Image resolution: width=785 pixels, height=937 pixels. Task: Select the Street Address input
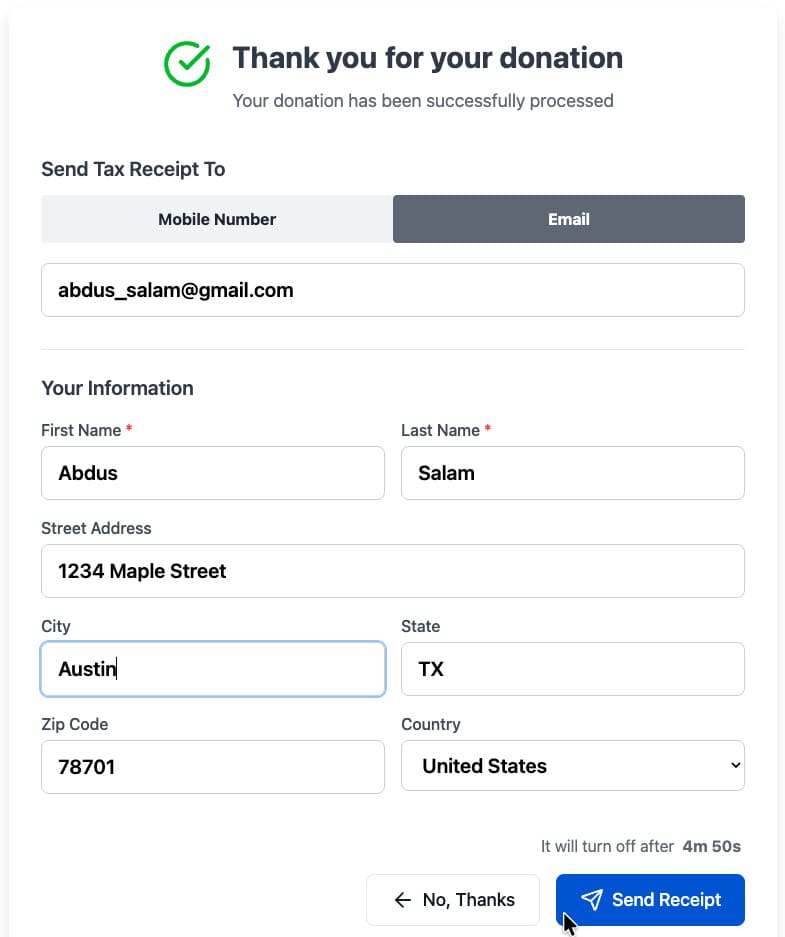pyautogui.click(x=392, y=571)
